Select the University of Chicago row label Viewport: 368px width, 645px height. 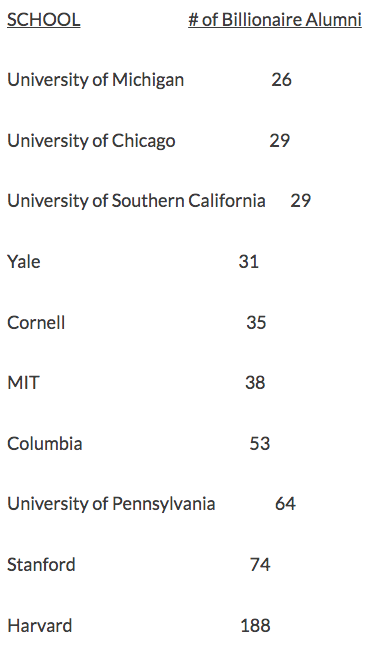click(x=91, y=141)
